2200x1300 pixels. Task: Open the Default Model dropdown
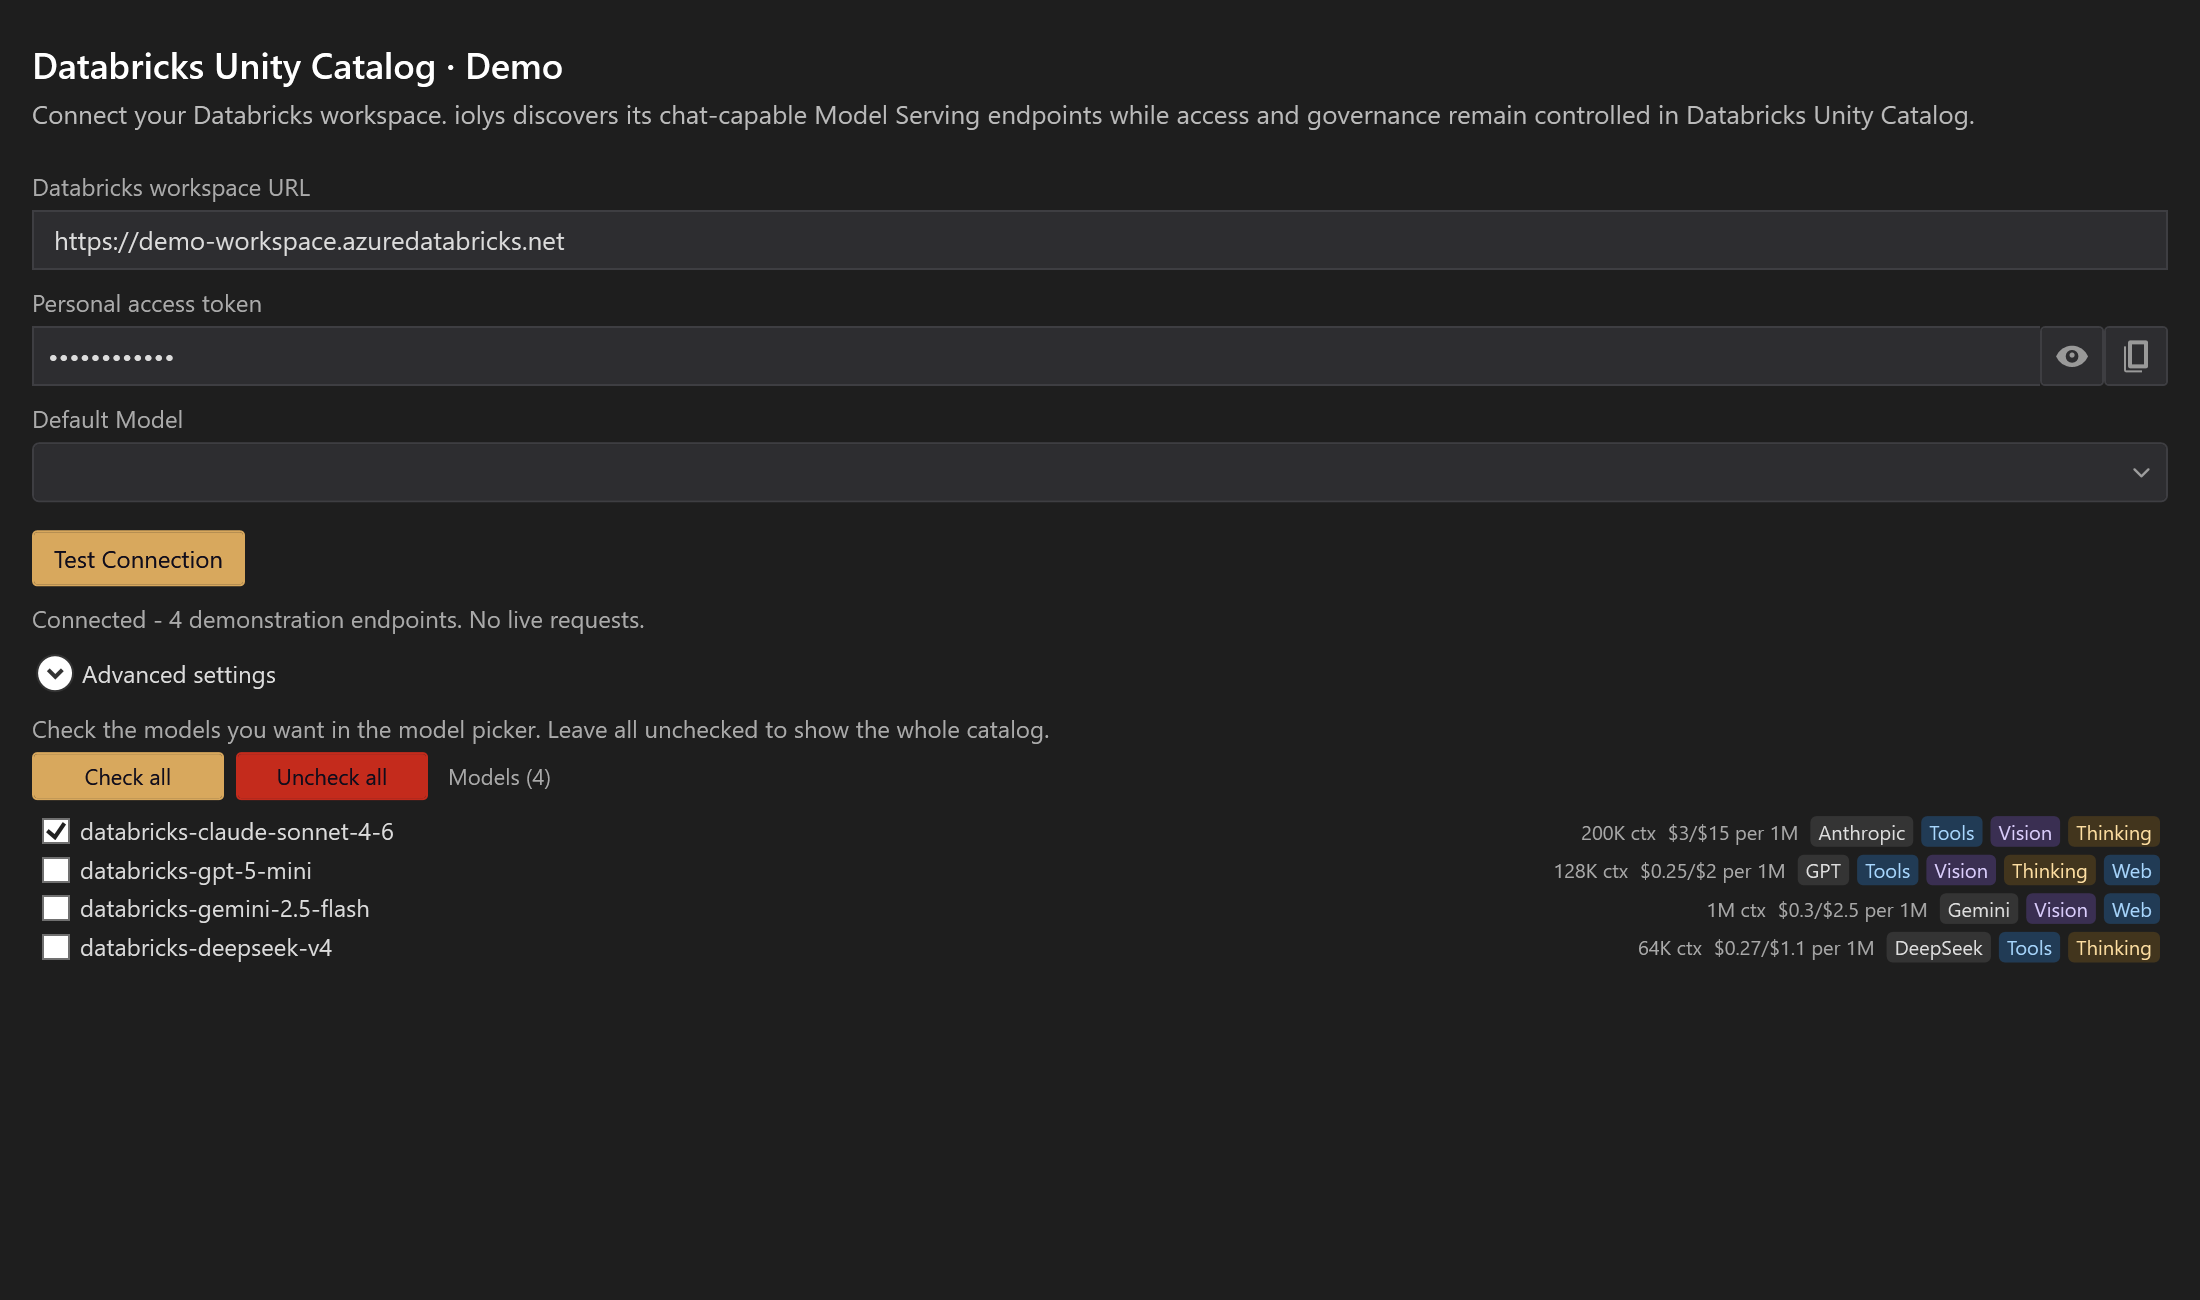point(1099,472)
